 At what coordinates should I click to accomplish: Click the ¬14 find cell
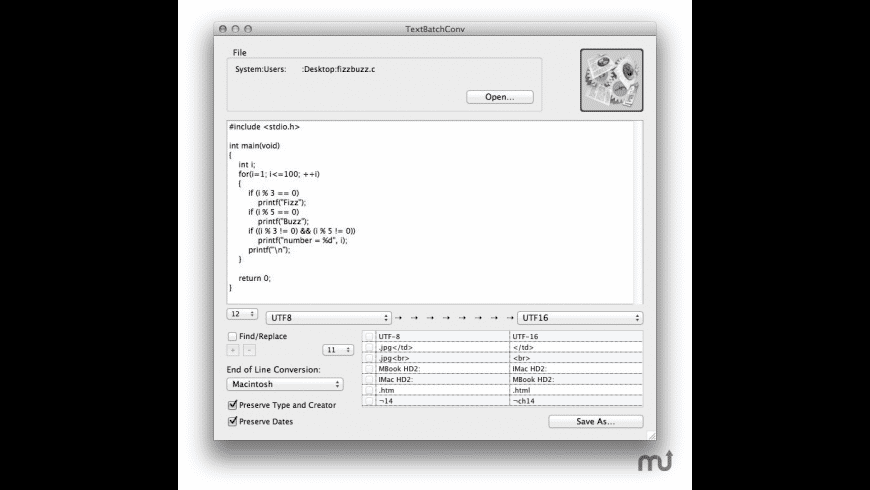[x=442, y=401]
